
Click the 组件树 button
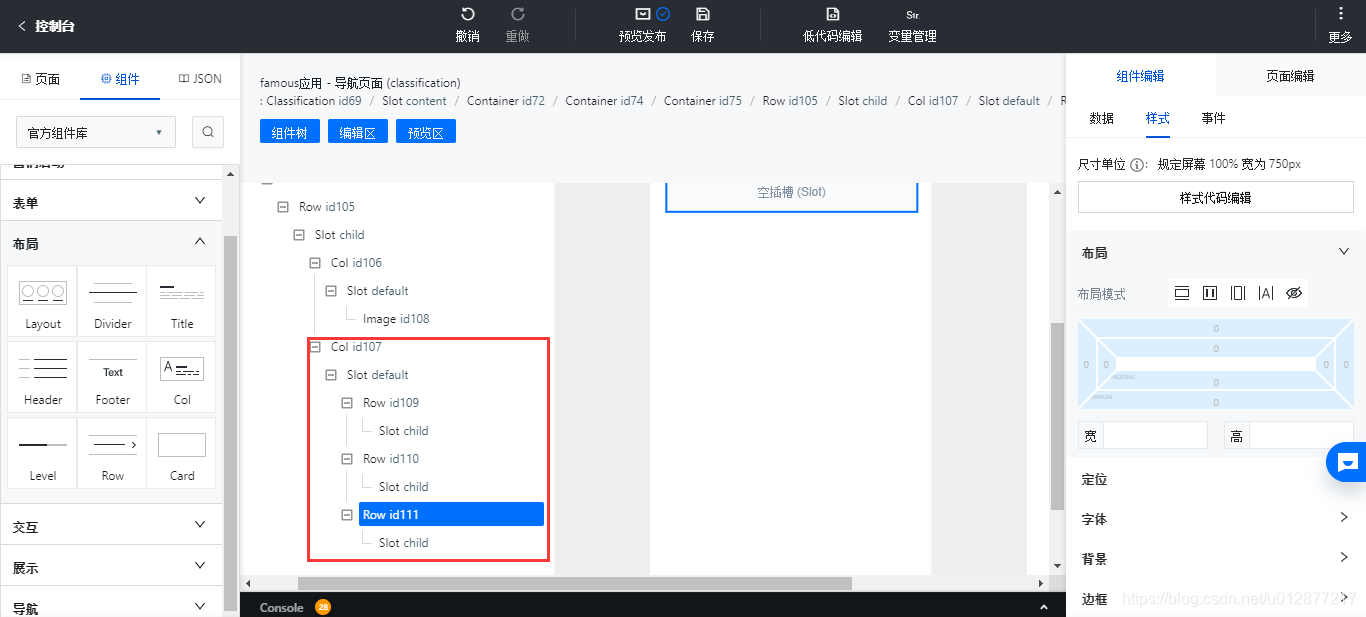point(290,131)
